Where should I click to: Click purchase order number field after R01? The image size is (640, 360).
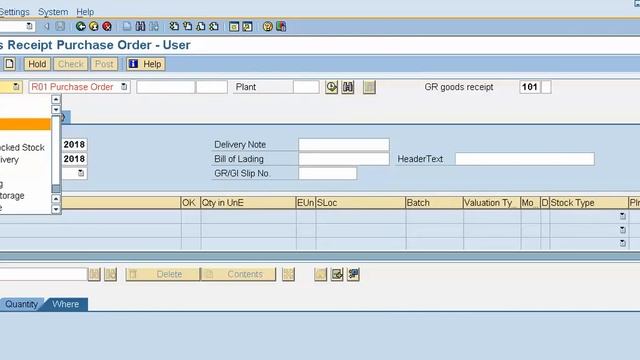click(166, 87)
